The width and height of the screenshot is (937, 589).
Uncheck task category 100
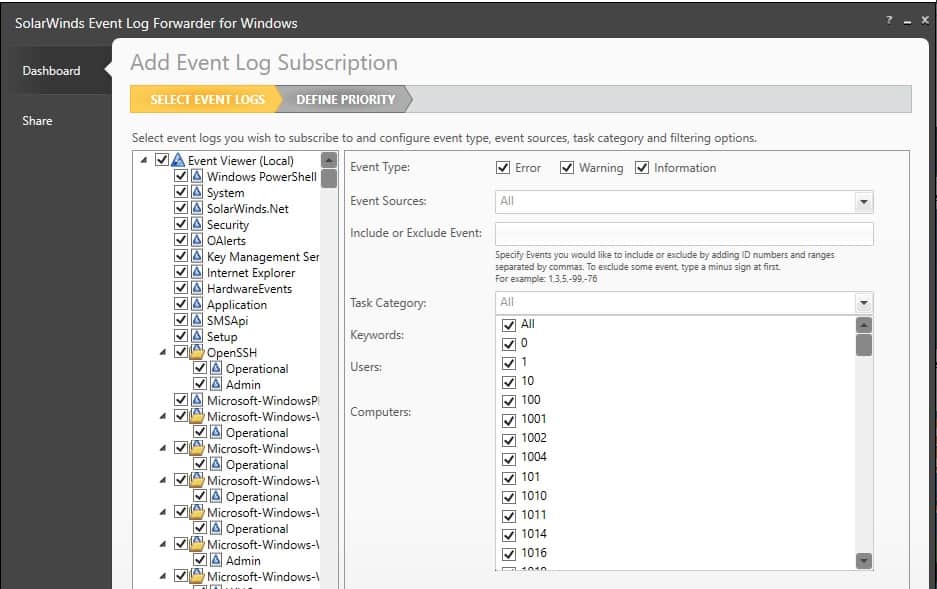coord(509,401)
